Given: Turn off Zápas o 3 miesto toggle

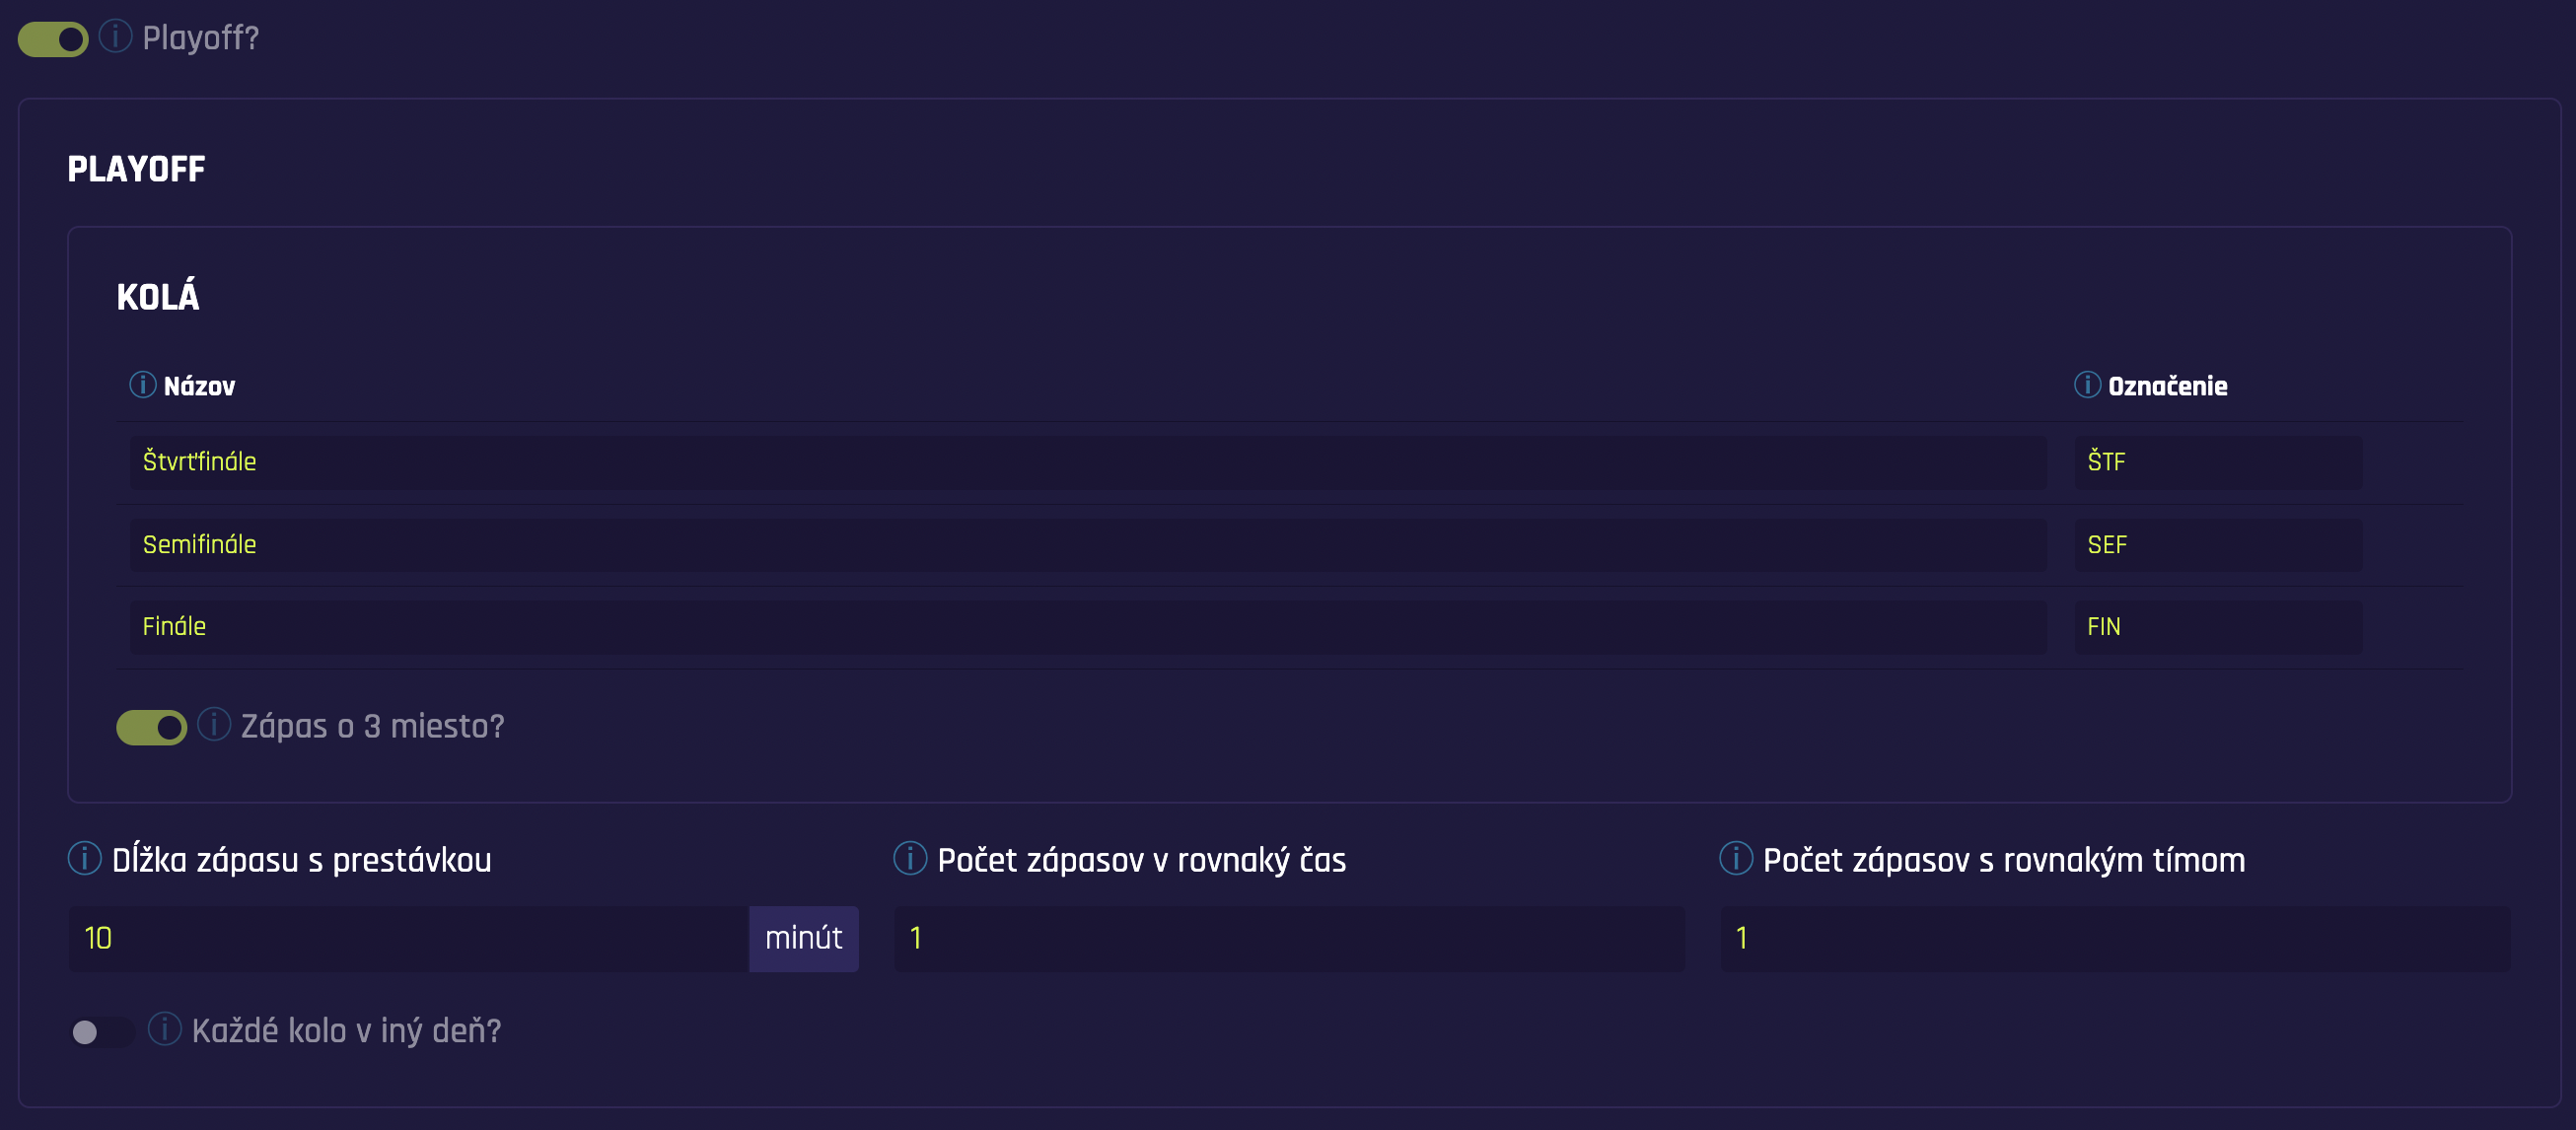Looking at the screenshot, I should click(152, 727).
